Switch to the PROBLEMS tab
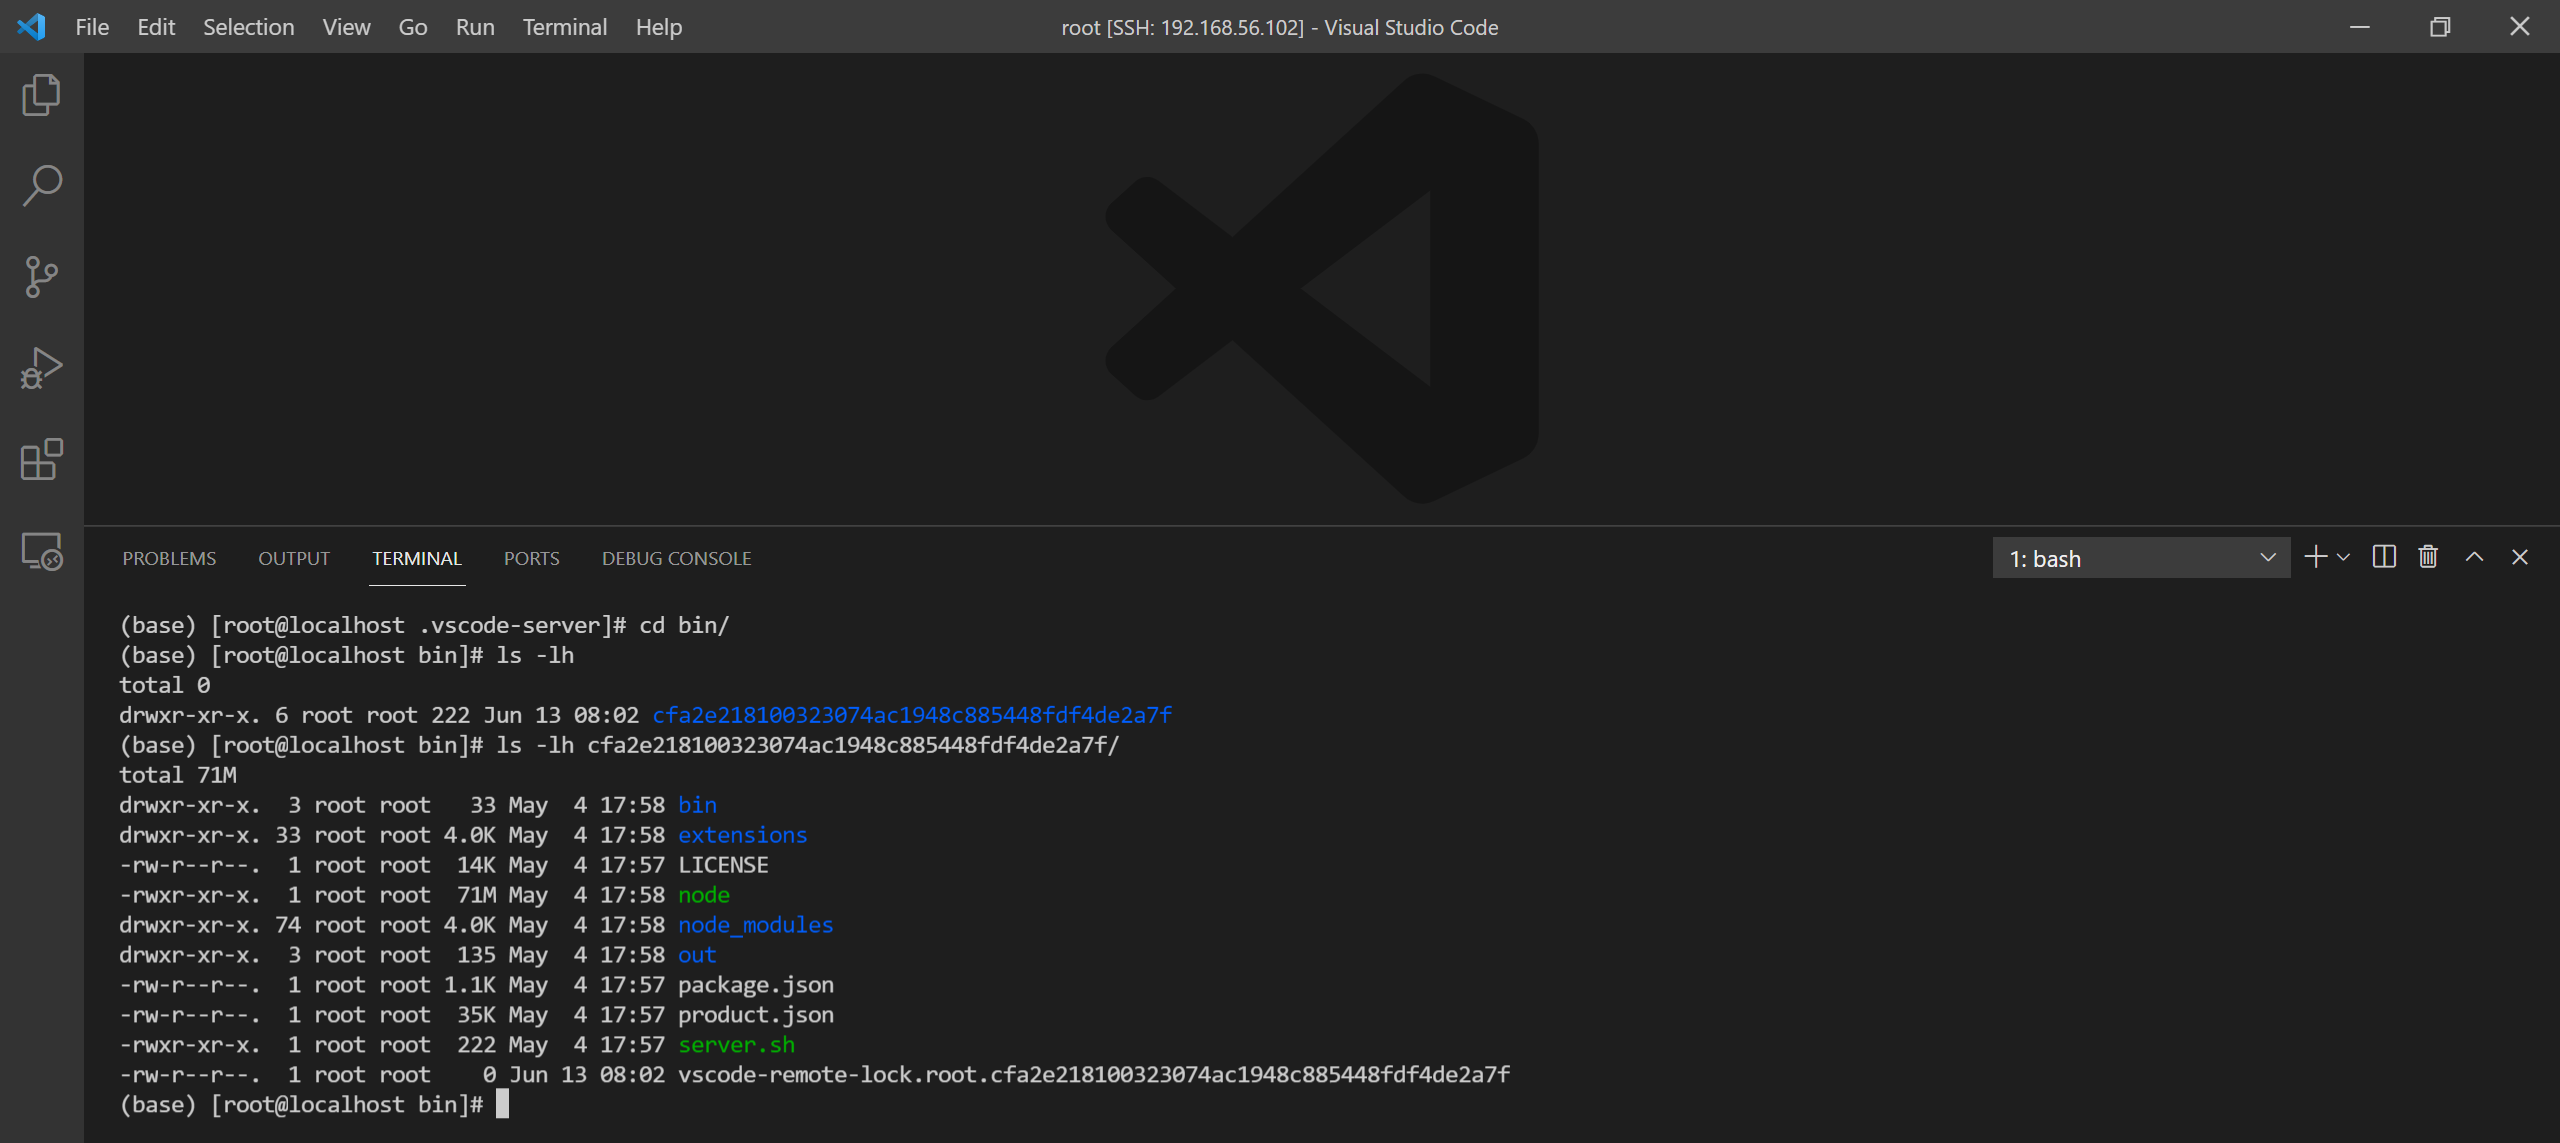Image resolution: width=2560 pixels, height=1143 pixels. 169,558
